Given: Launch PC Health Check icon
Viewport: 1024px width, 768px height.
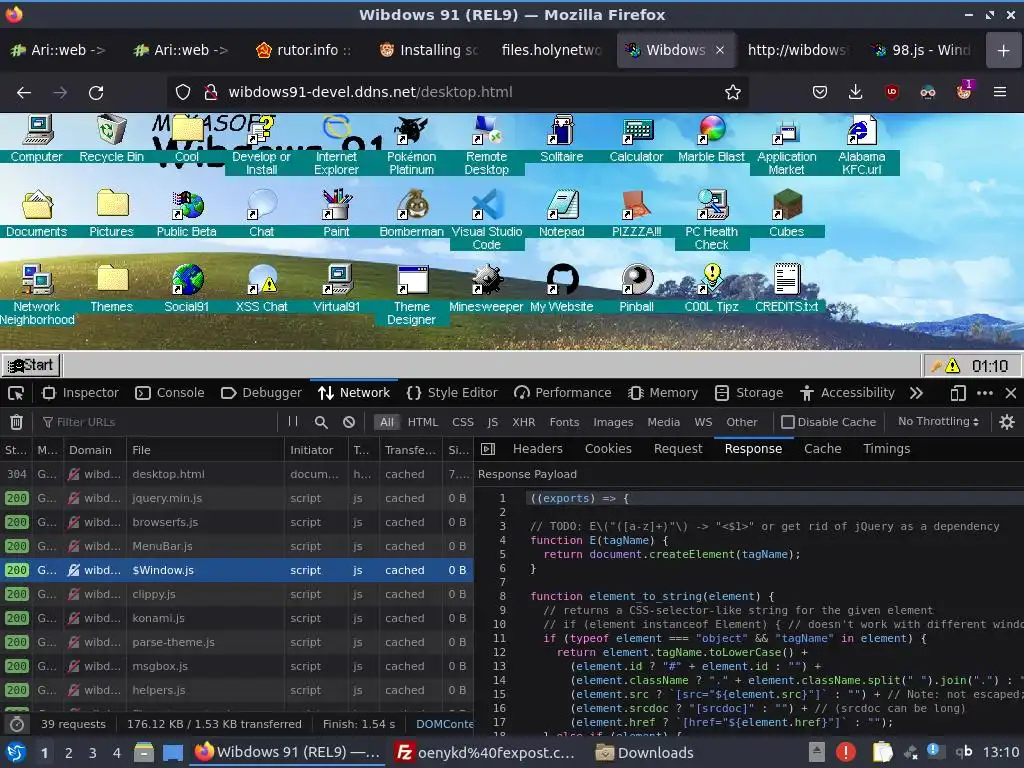Looking at the screenshot, I should 711,219.
